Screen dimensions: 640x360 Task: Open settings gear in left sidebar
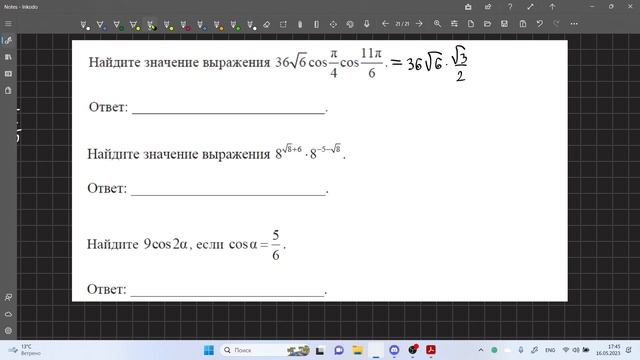tap(8, 331)
